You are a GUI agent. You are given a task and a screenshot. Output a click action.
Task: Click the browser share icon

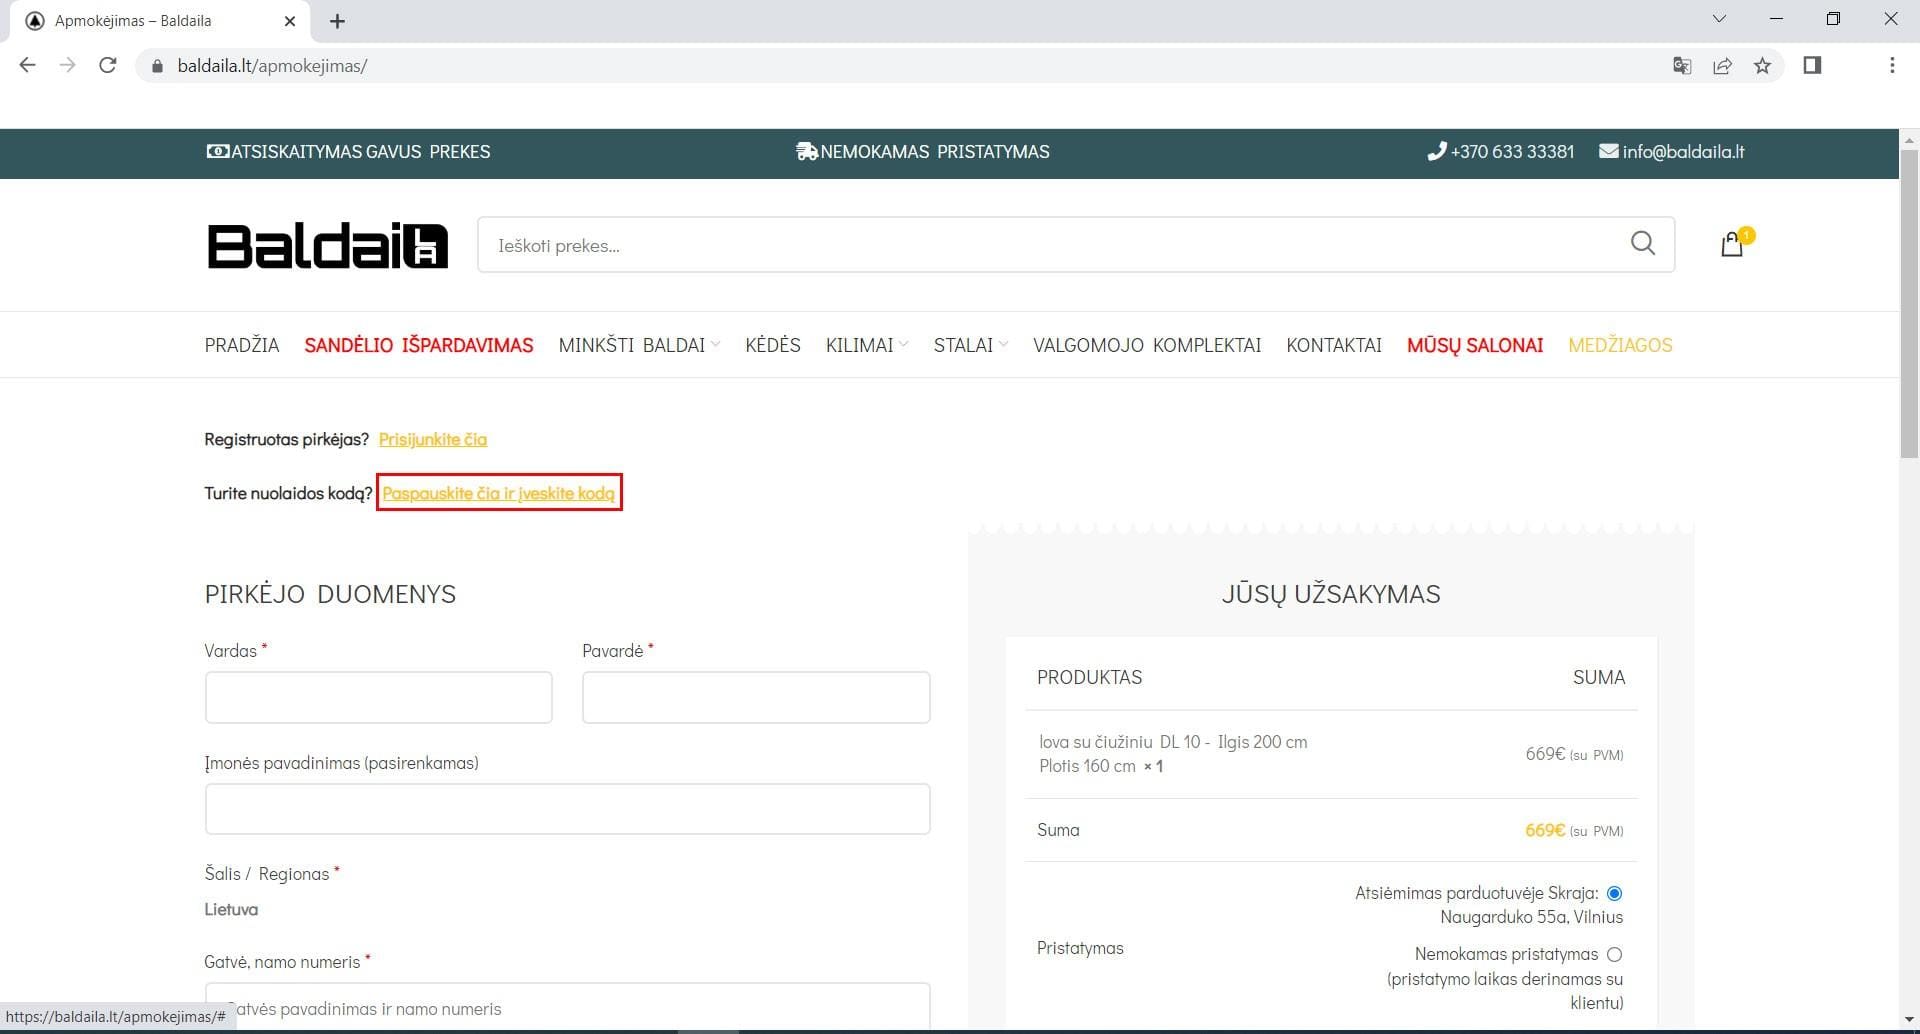pyautogui.click(x=1722, y=66)
